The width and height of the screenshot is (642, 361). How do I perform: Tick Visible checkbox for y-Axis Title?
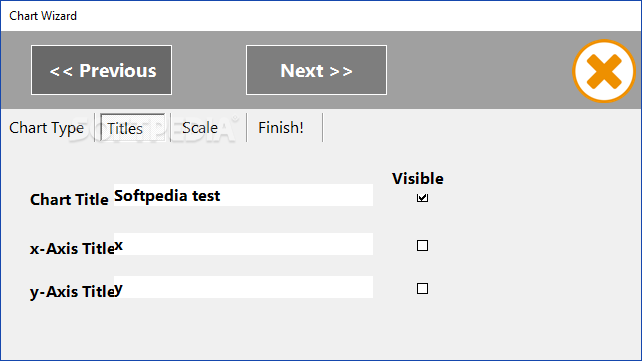422,289
